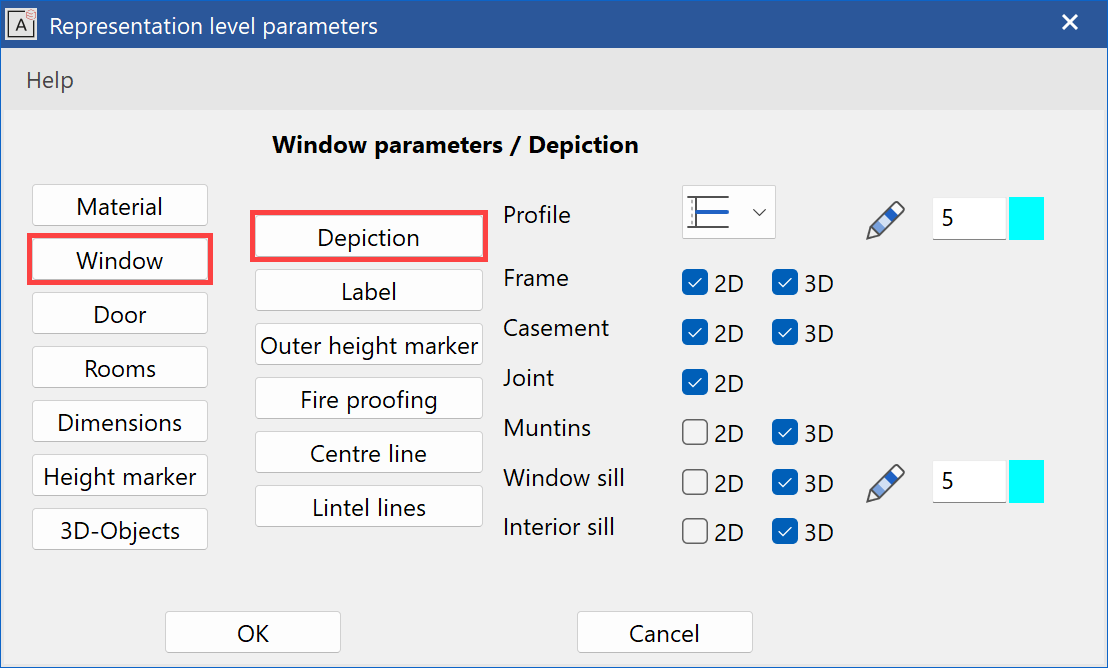Open the Fire proofing subcategory

click(x=369, y=399)
